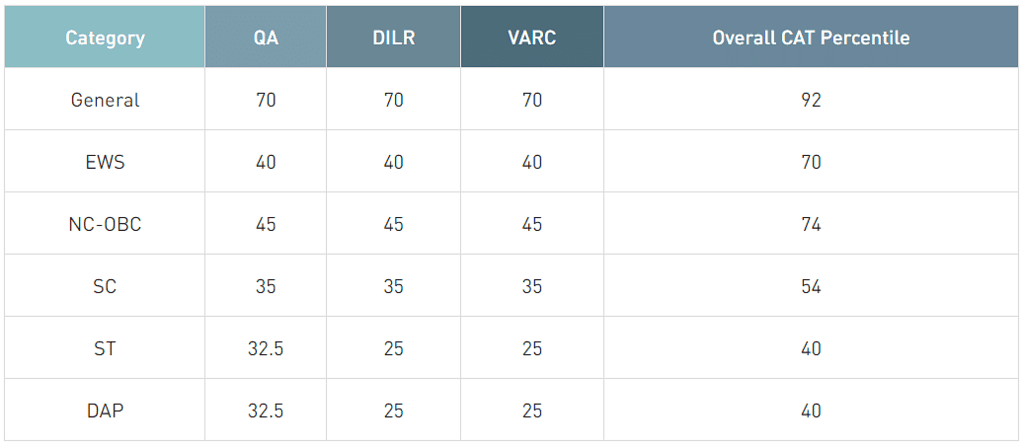1024x448 pixels.
Task: Click the DILR column header
Action: pyautogui.click(x=393, y=38)
